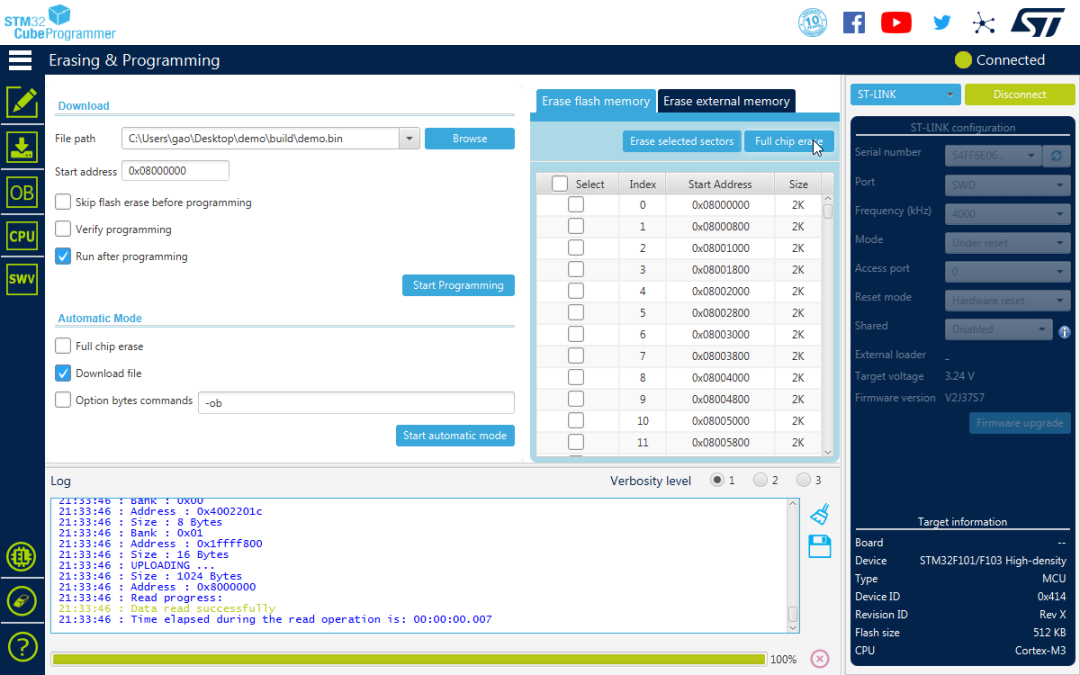Screen dimensions: 1080x675
Task: Click the STM32CubeProgrammer logo
Action: [59, 23]
